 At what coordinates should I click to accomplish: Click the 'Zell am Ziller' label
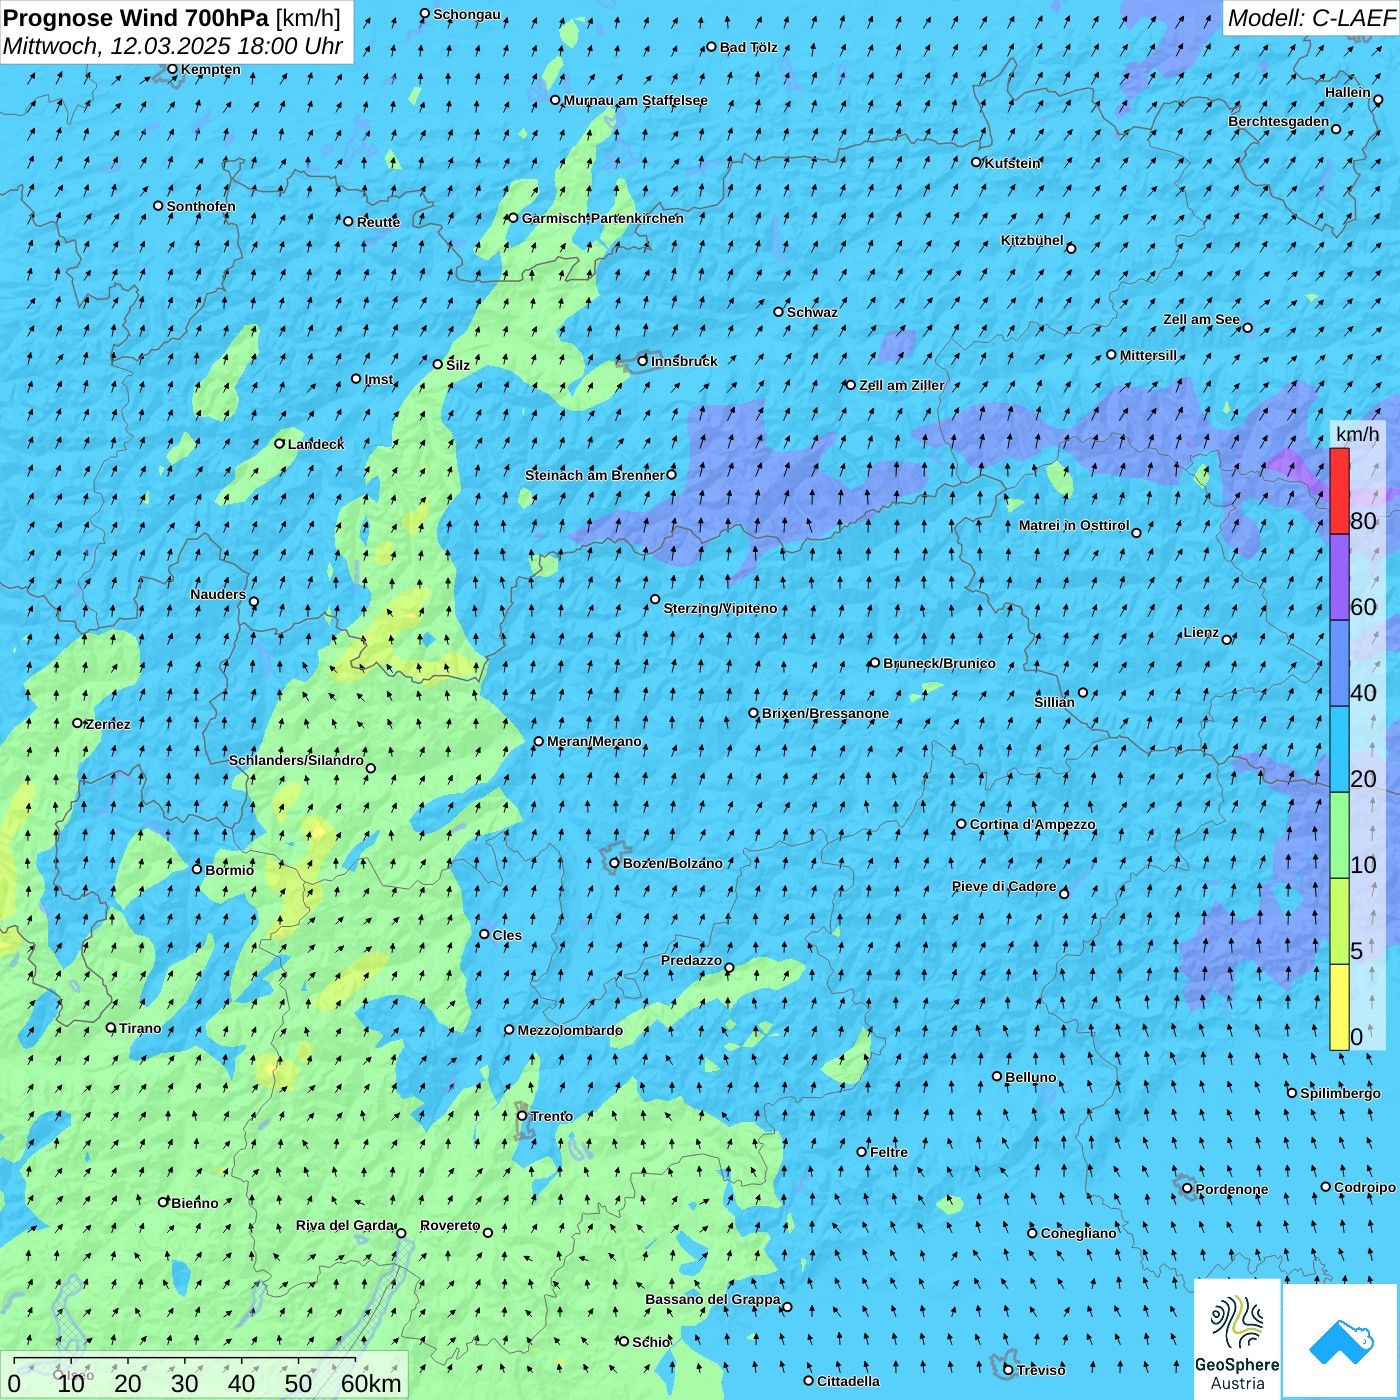pyautogui.click(x=901, y=385)
